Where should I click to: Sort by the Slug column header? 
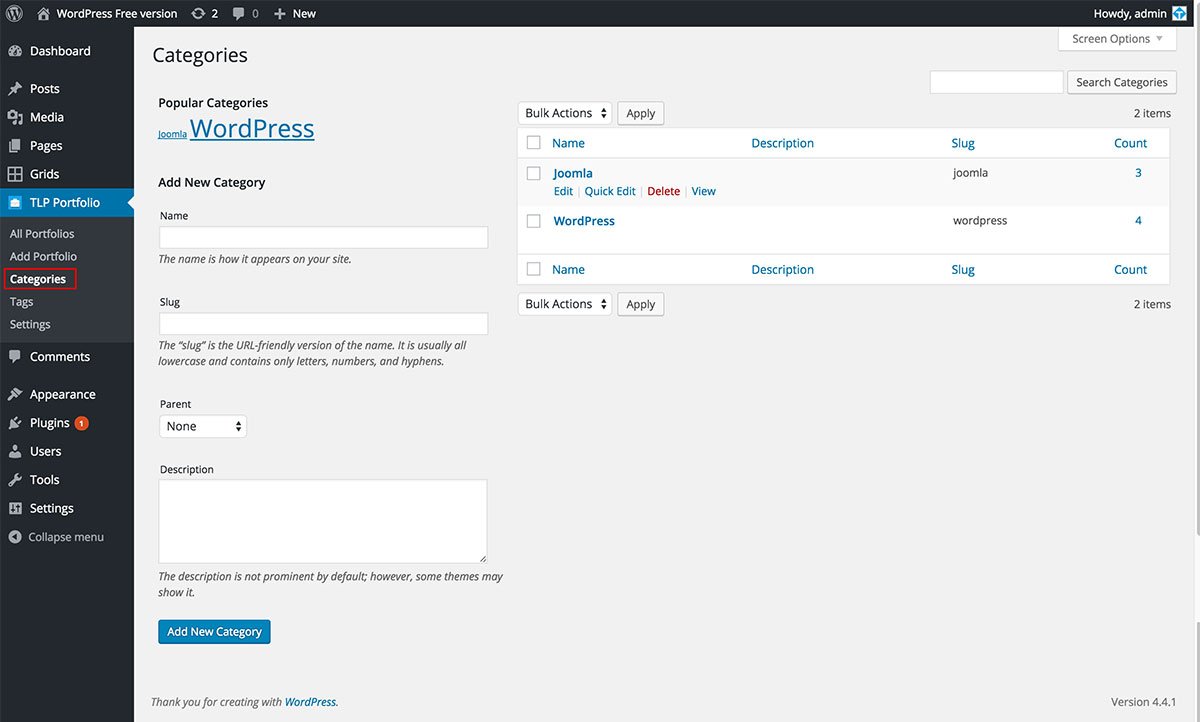click(x=963, y=143)
